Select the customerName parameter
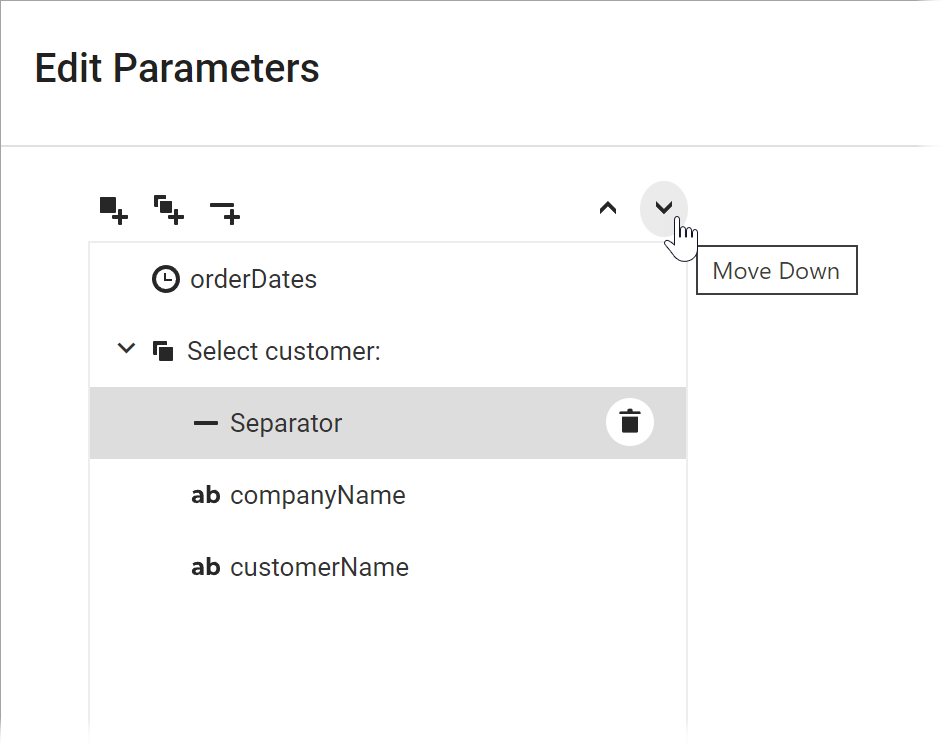Screen dimensions: 946x748 (x=319, y=567)
